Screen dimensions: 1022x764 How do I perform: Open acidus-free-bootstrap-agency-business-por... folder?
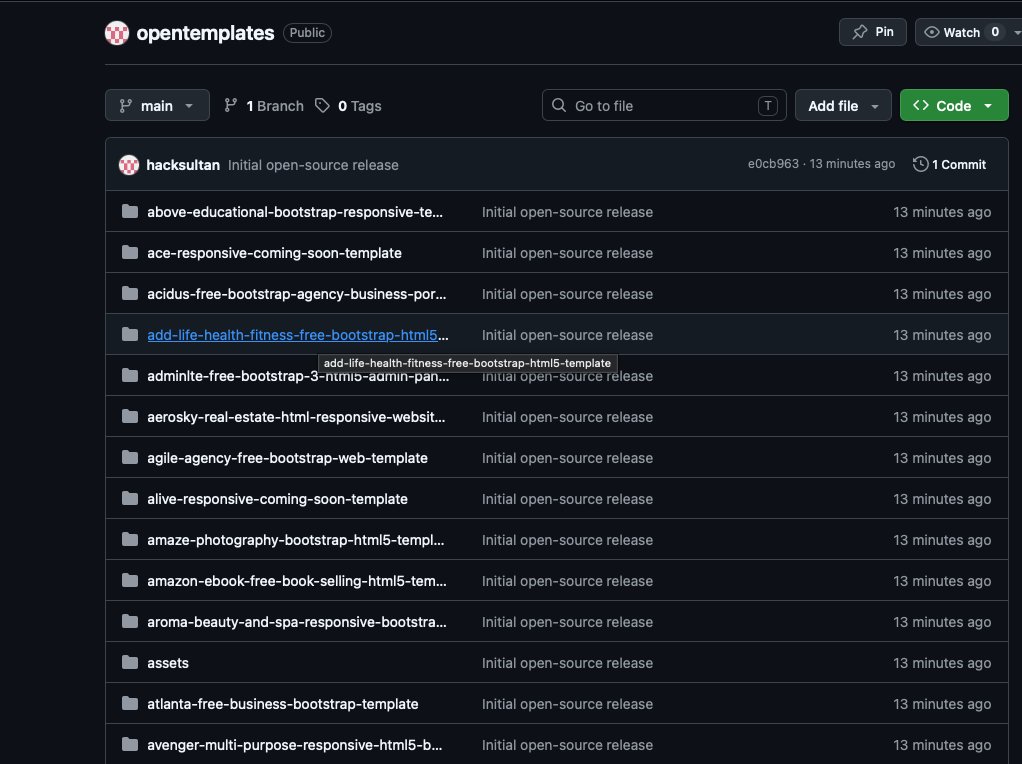[x=297, y=294]
